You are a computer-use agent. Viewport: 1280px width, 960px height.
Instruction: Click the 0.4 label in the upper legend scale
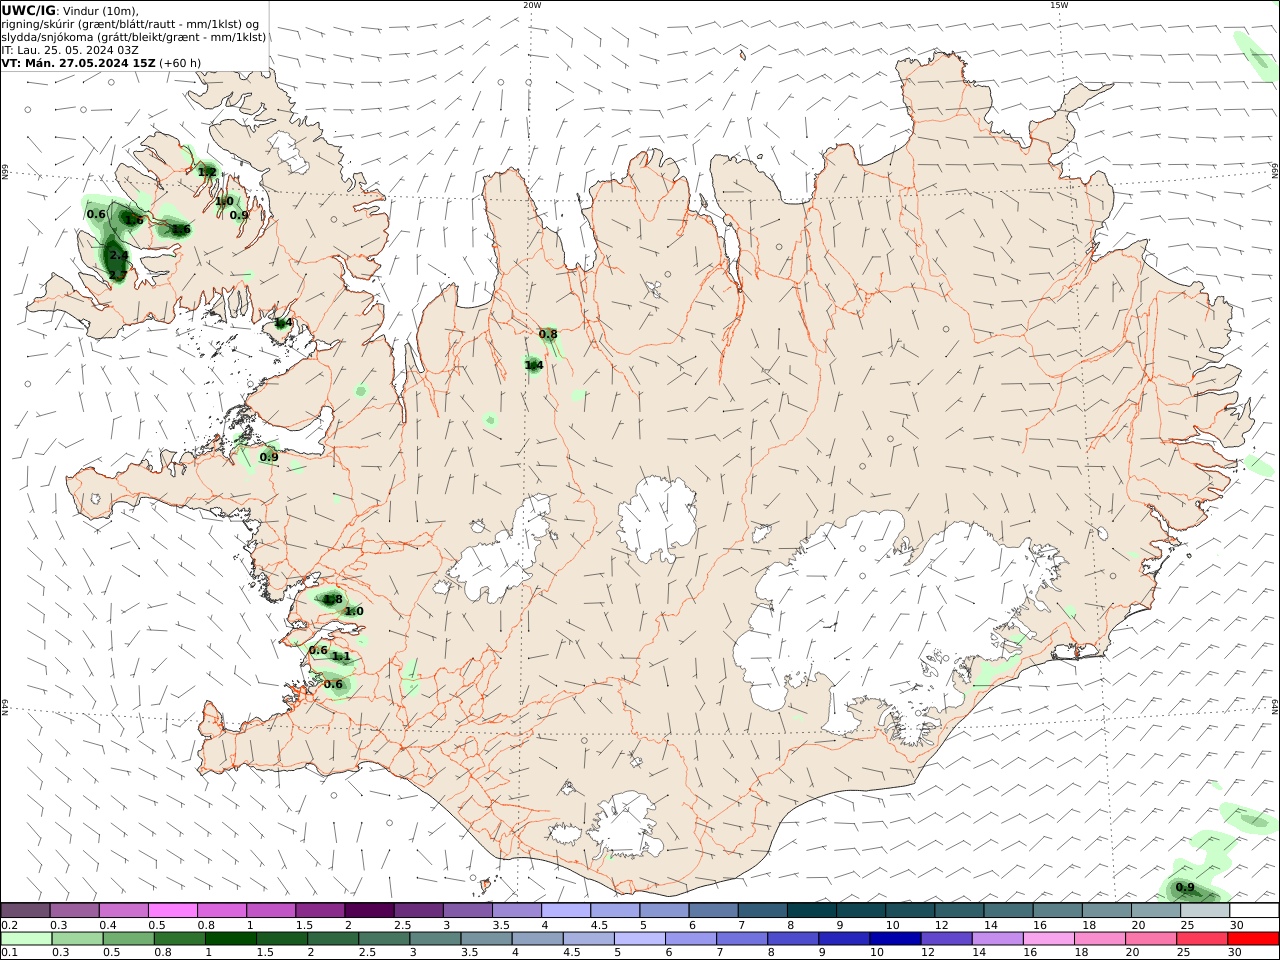pos(108,925)
